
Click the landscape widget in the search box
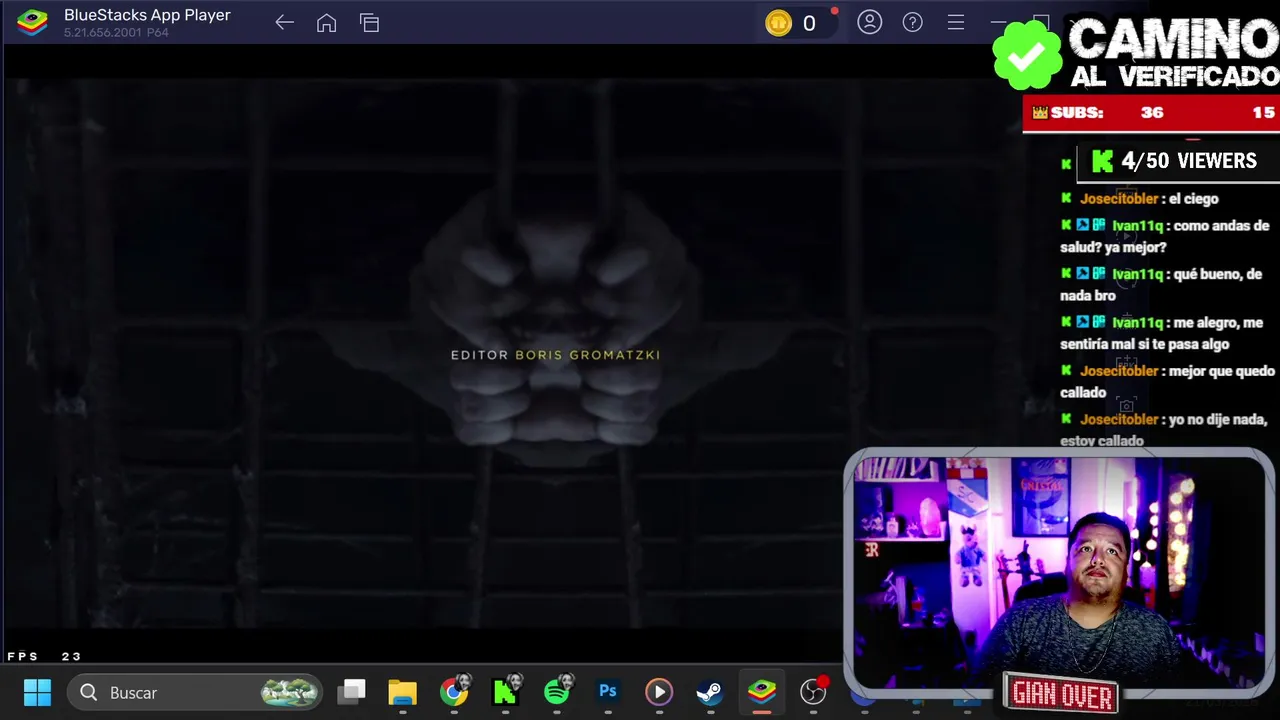point(290,692)
